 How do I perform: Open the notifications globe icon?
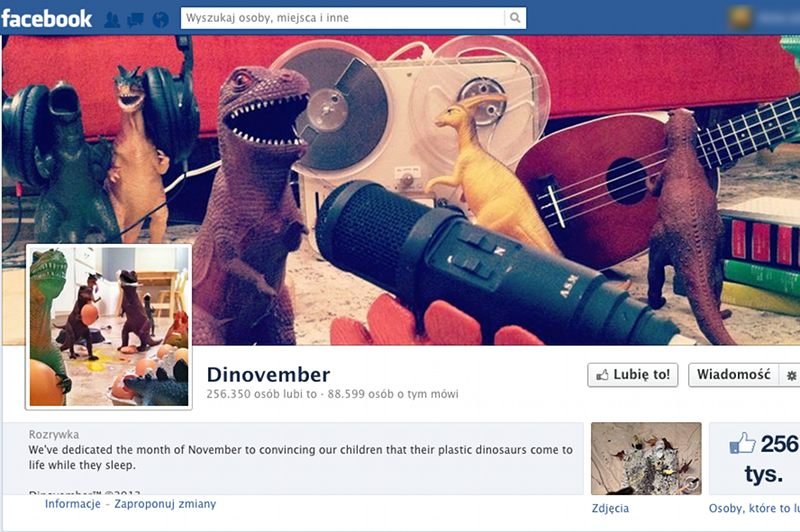click(x=160, y=19)
